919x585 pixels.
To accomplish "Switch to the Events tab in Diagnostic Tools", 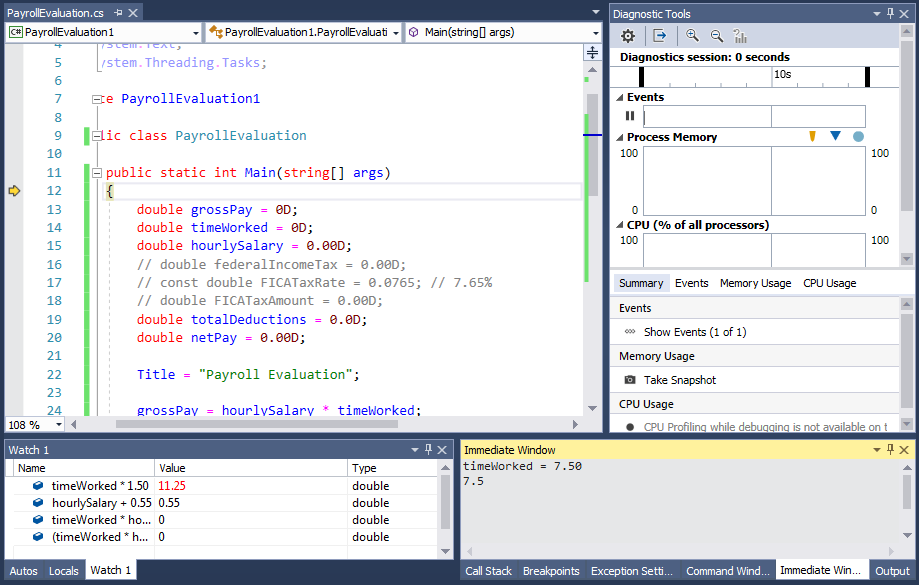I will [692, 283].
